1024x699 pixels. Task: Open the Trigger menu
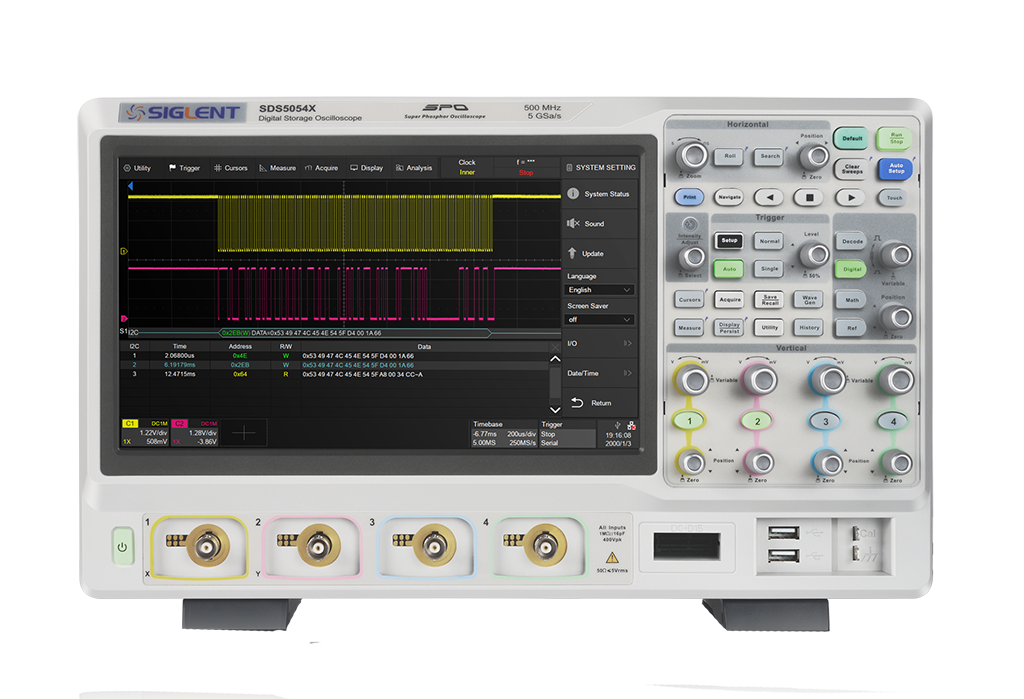185,168
